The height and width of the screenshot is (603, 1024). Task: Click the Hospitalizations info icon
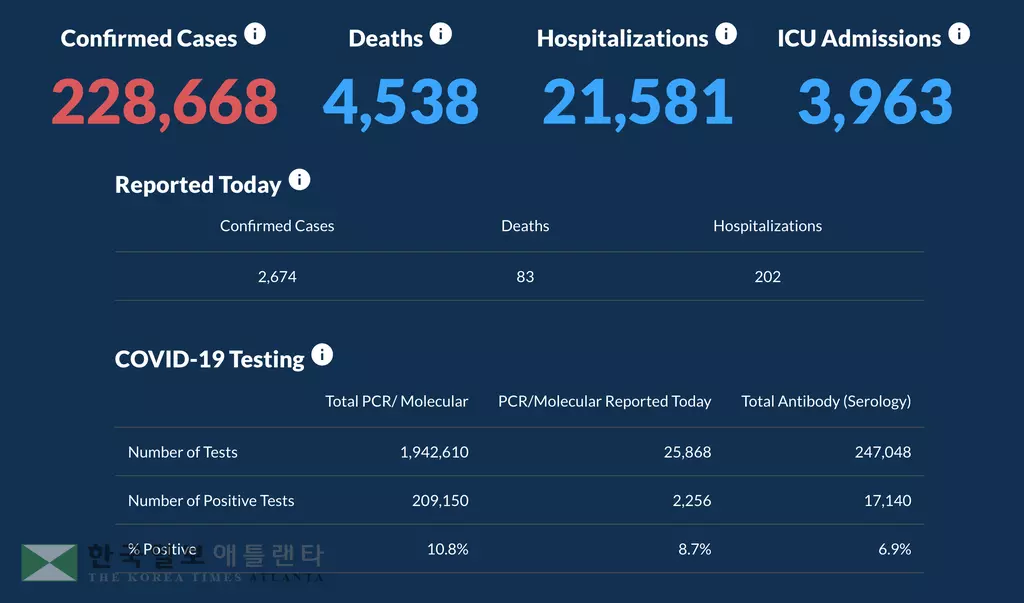tap(726, 35)
